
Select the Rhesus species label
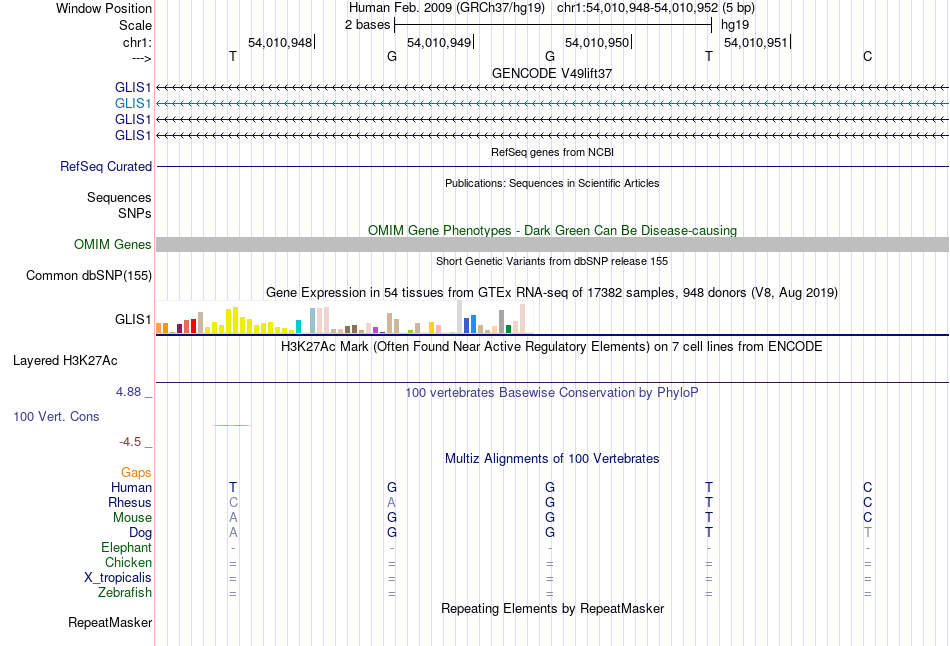[130, 503]
